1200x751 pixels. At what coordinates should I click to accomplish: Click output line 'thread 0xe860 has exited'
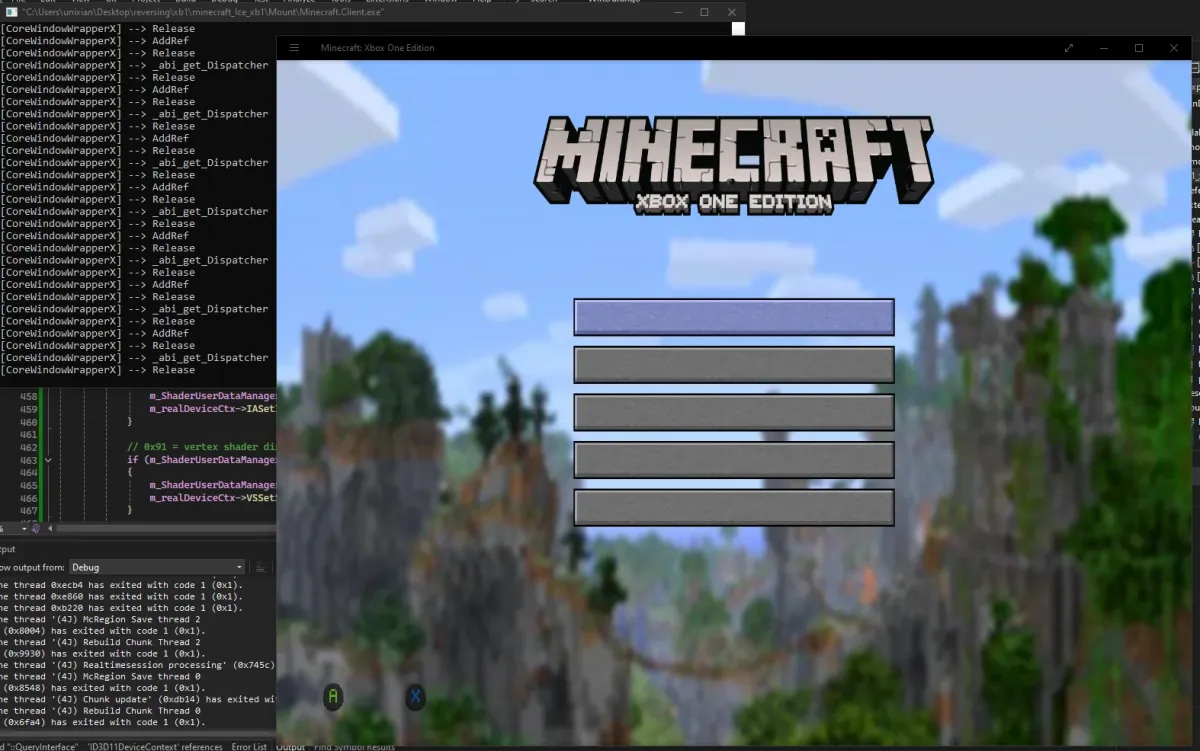point(121,596)
